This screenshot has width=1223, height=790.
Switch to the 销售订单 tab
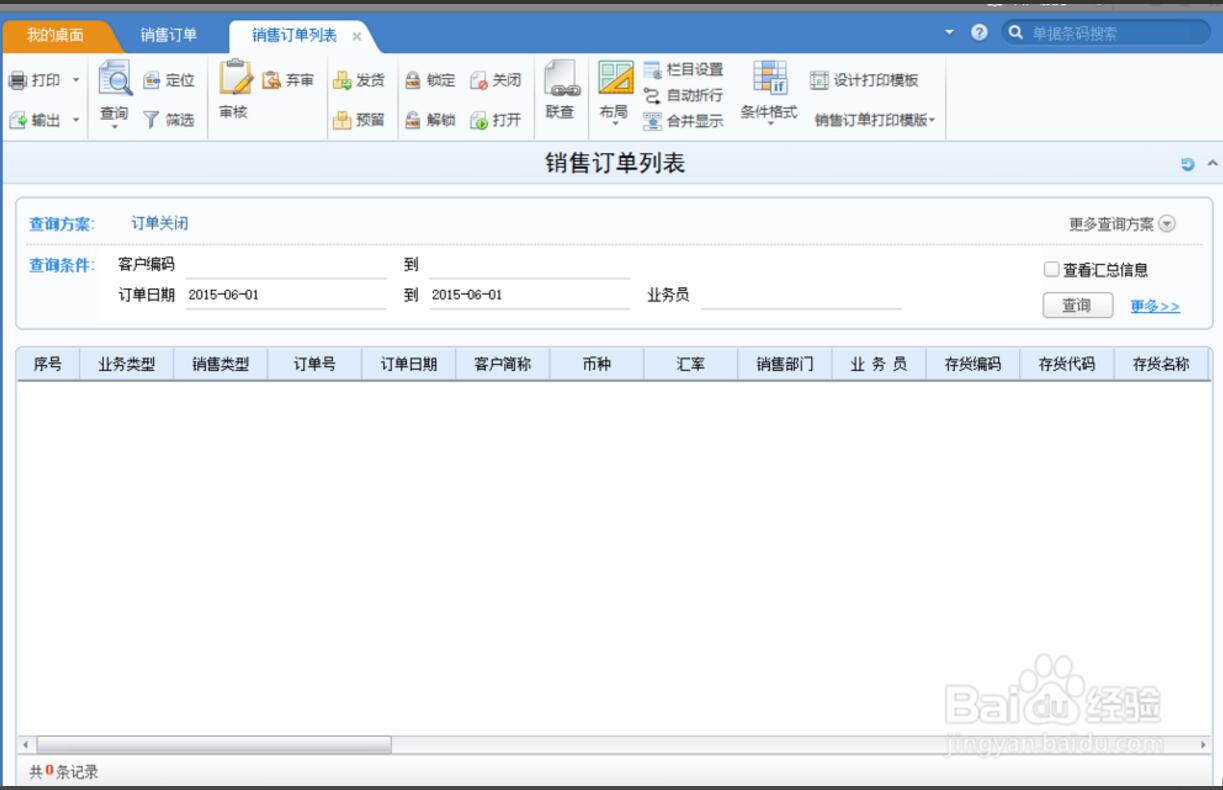pyautogui.click(x=168, y=35)
